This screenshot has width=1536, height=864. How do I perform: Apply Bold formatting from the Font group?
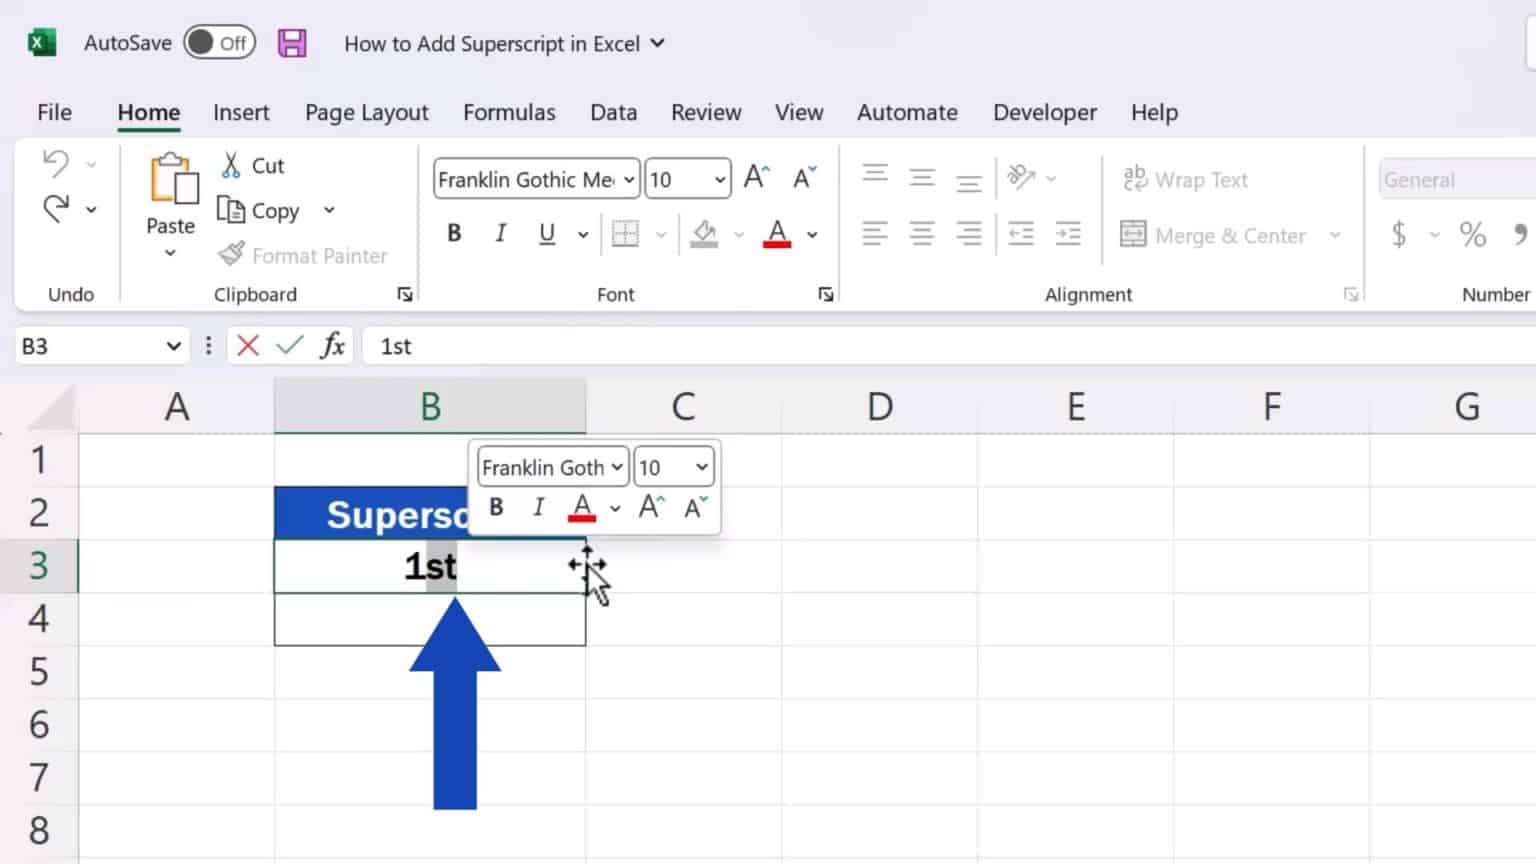[454, 233]
